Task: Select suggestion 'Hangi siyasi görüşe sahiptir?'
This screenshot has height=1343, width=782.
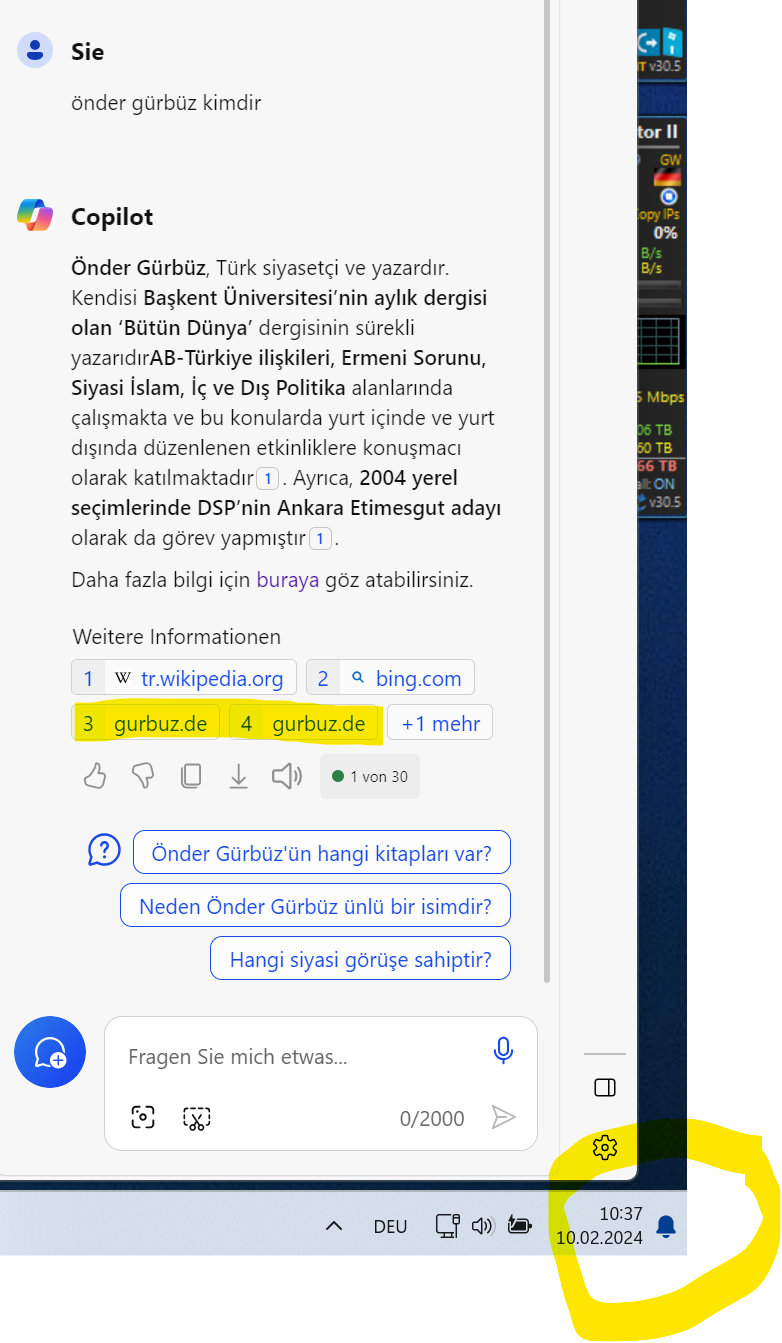Action: coord(360,959)
